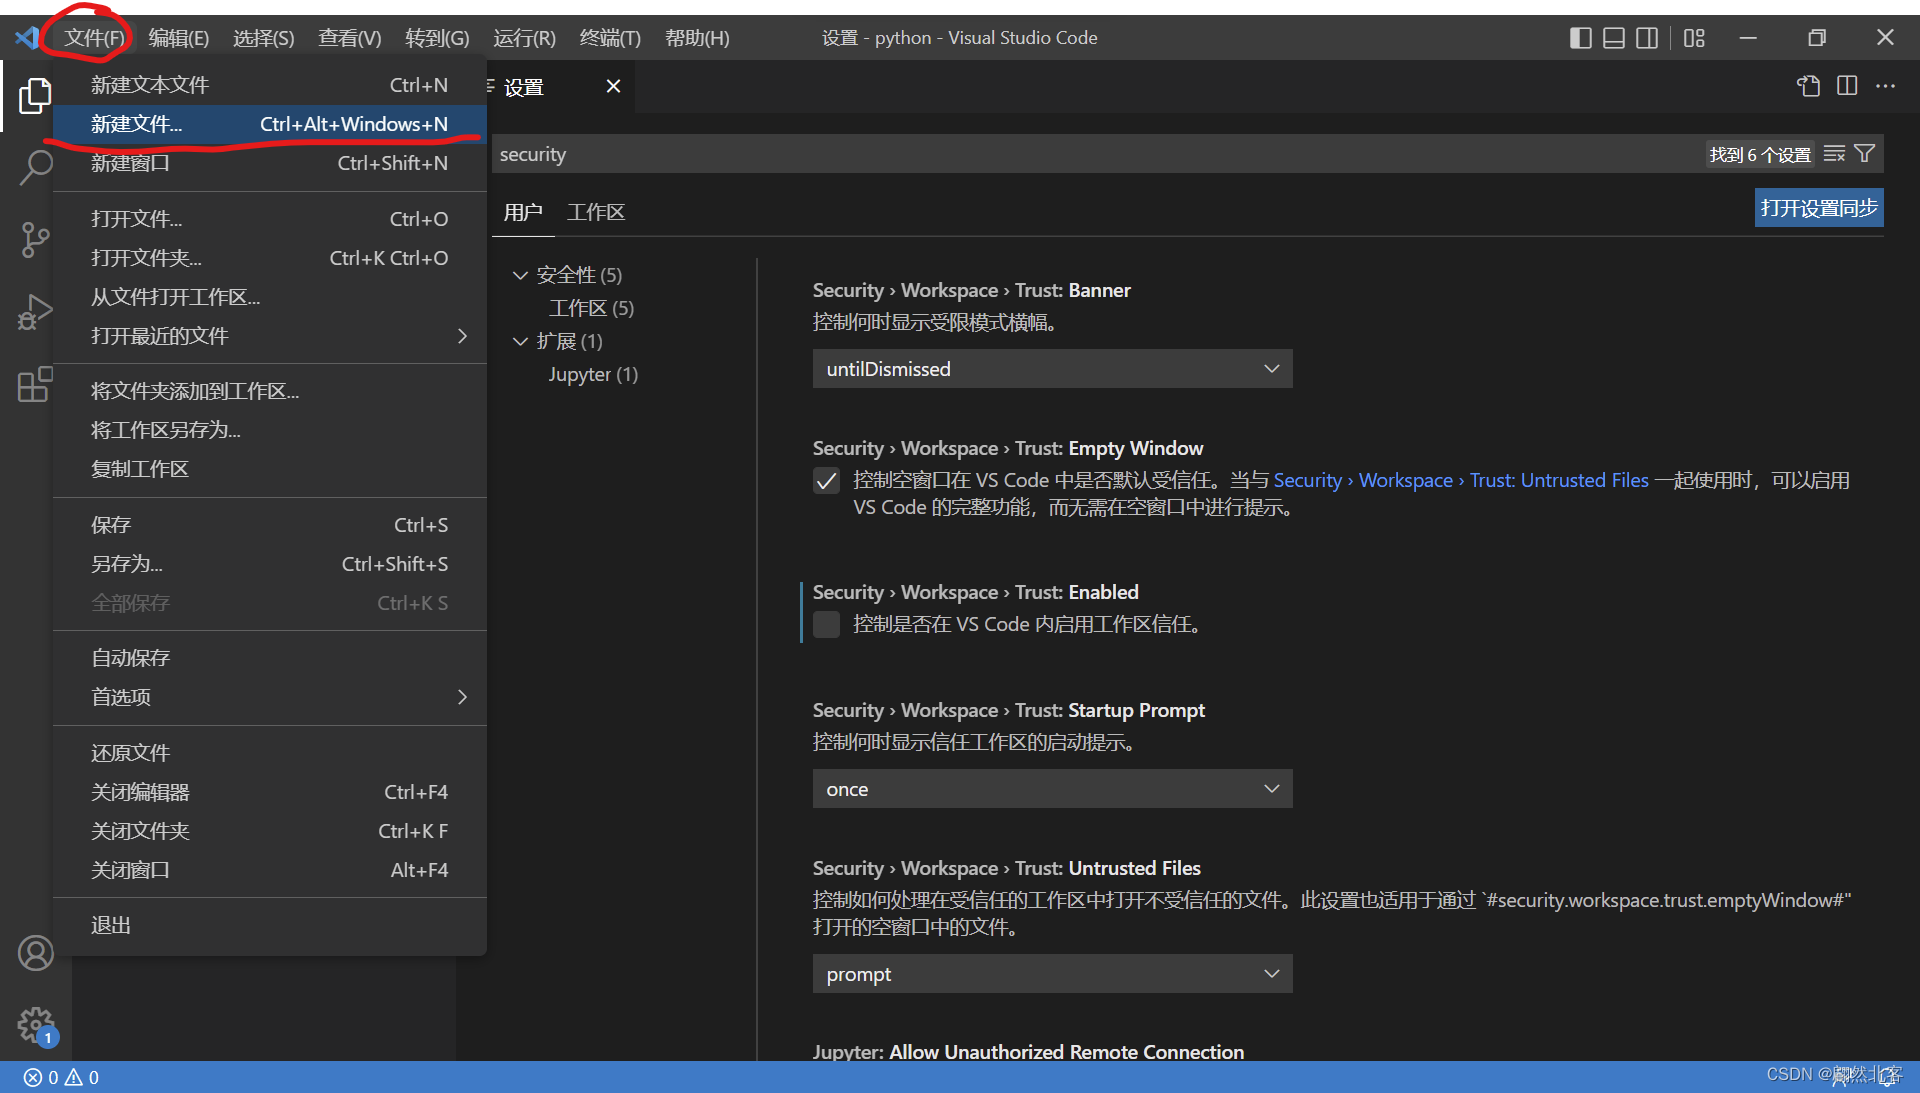1920x1093 pixels.
Task: Open the Manage gear icon
Action: (36, 1025)
